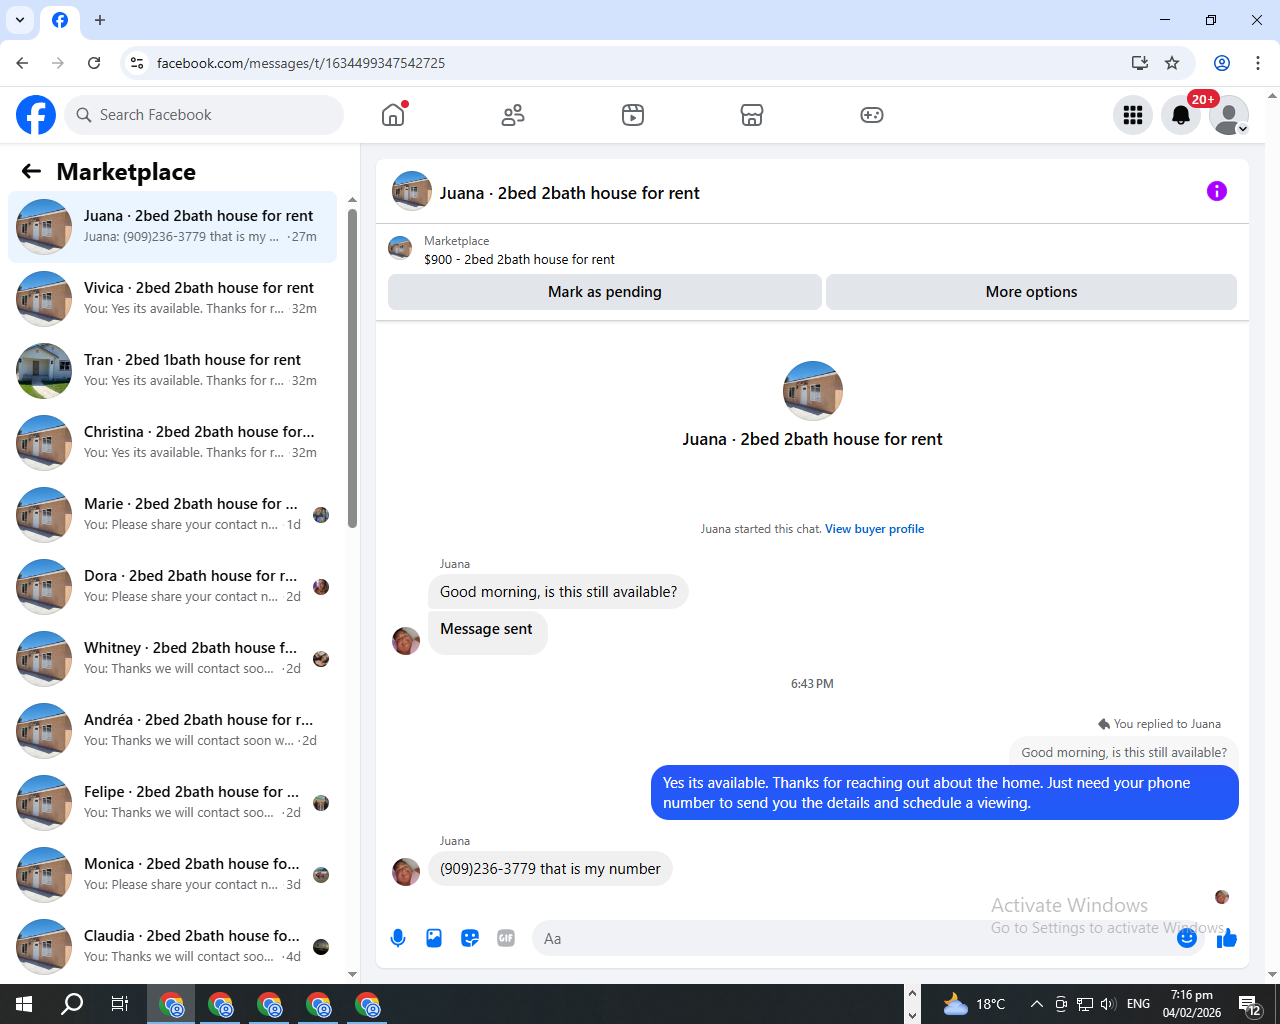Click the chat list vertical scrollbar
1280x1024 pixels.
352,368
